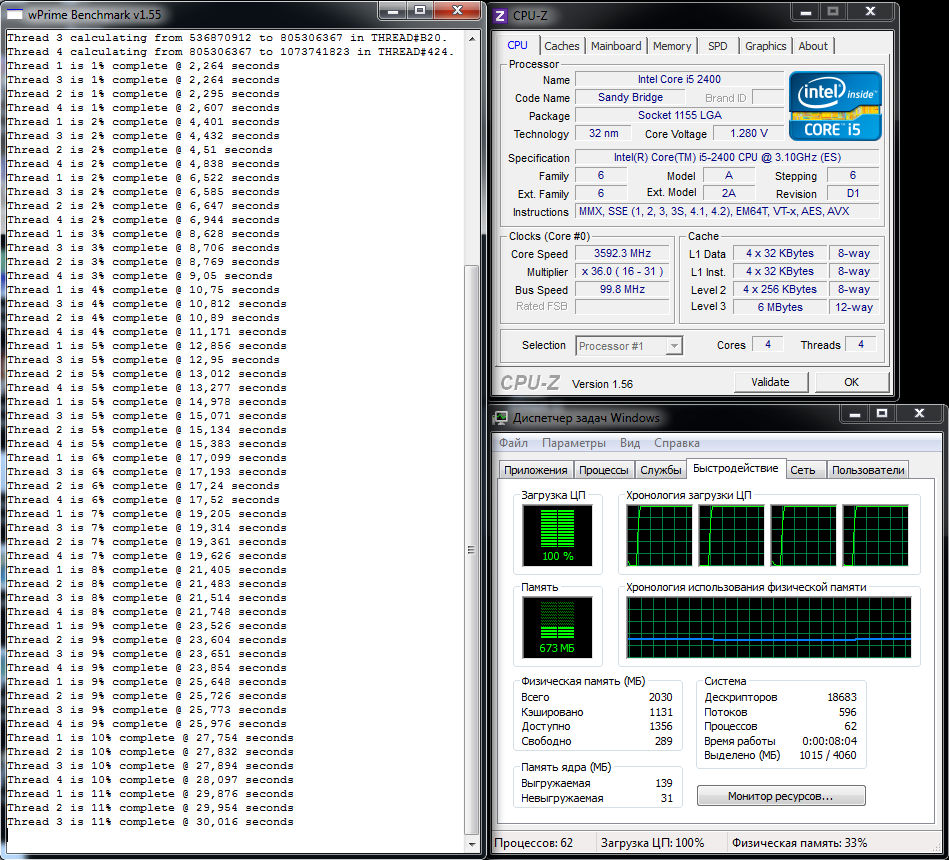949x860 pixels.
Task: Open the Processor #1 selection dropdown
Action: click(x=673, y=346)
